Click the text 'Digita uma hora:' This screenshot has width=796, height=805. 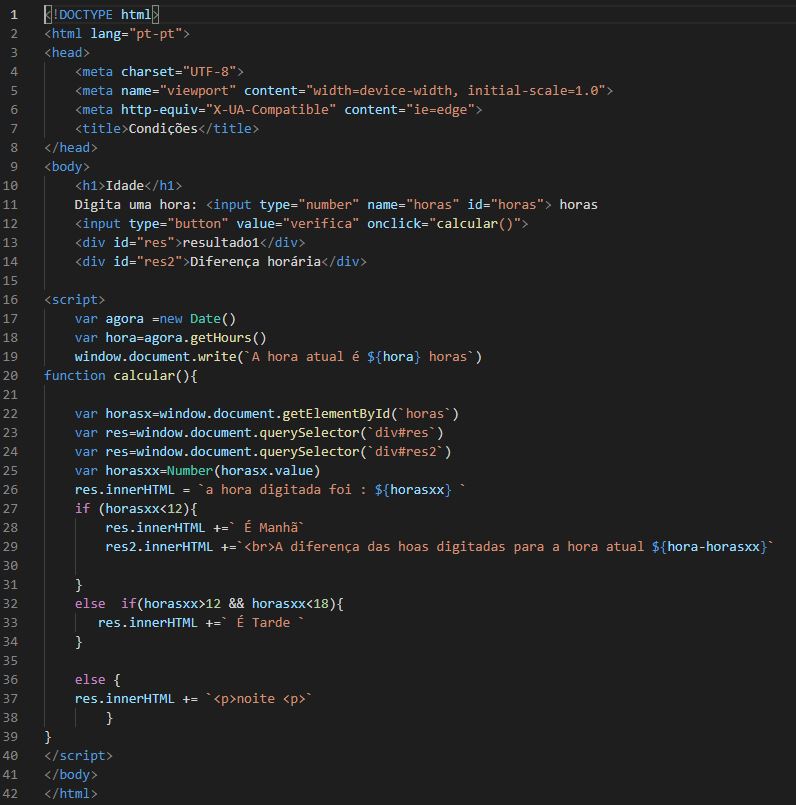pos(136,205)
